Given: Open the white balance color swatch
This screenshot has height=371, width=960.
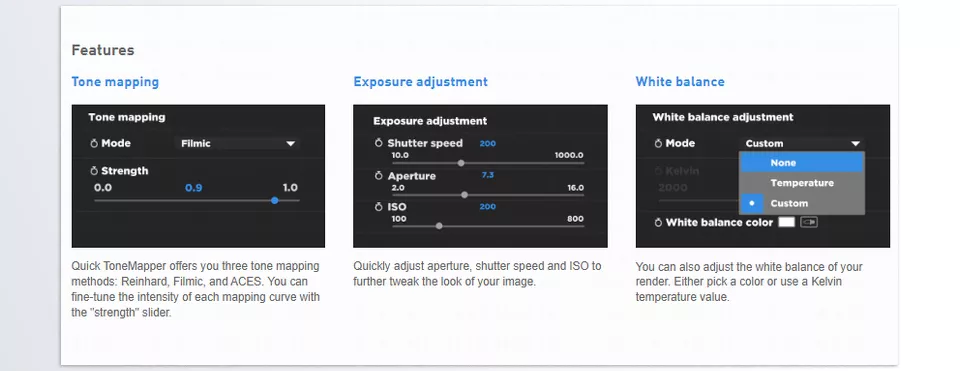Looking at the screenshot, I should [786, 222].
